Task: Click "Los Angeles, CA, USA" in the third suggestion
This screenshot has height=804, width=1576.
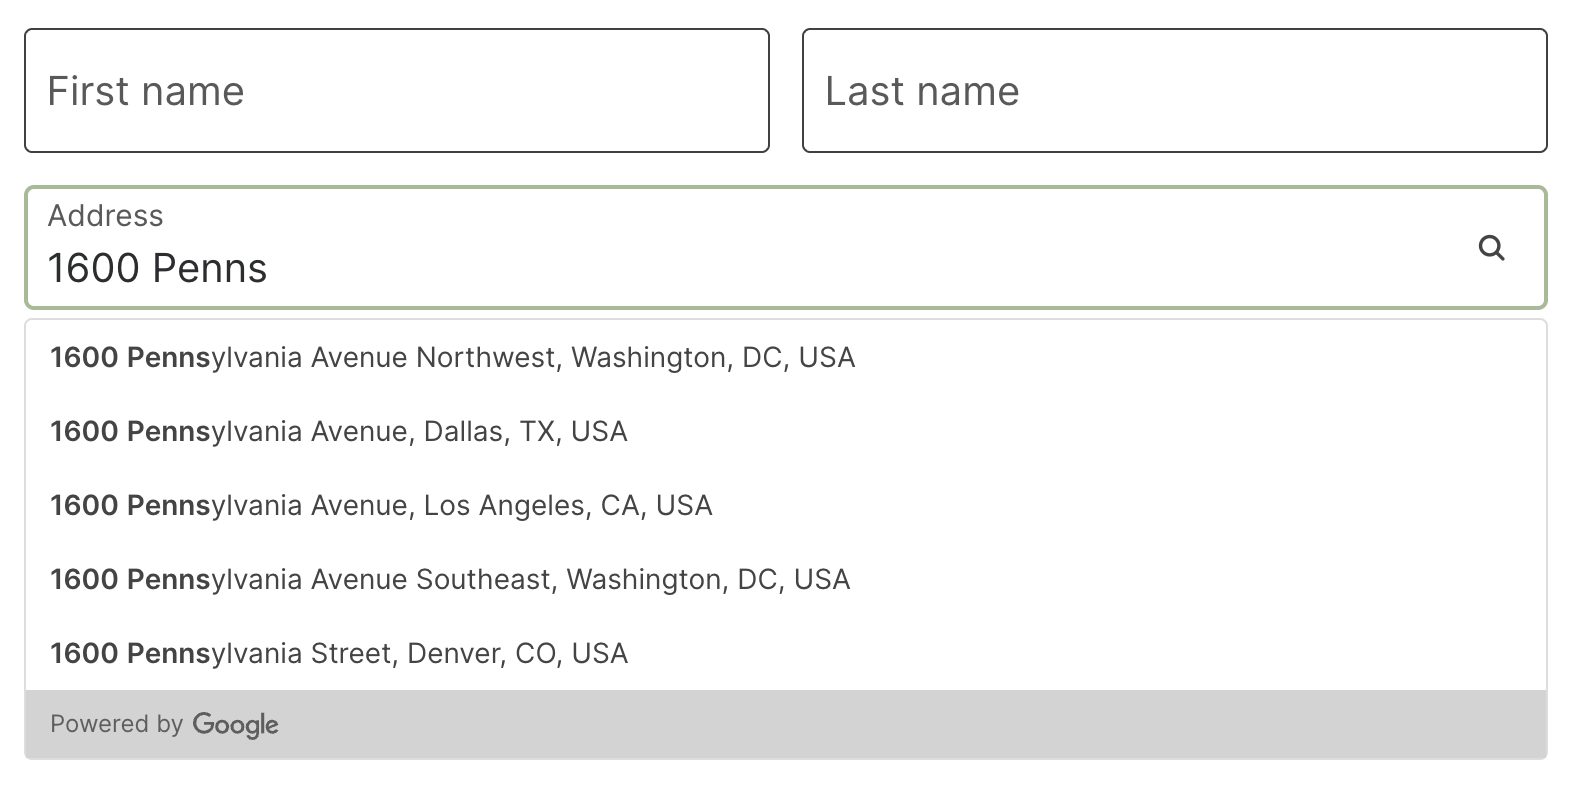Action: (x=568, y=506)
